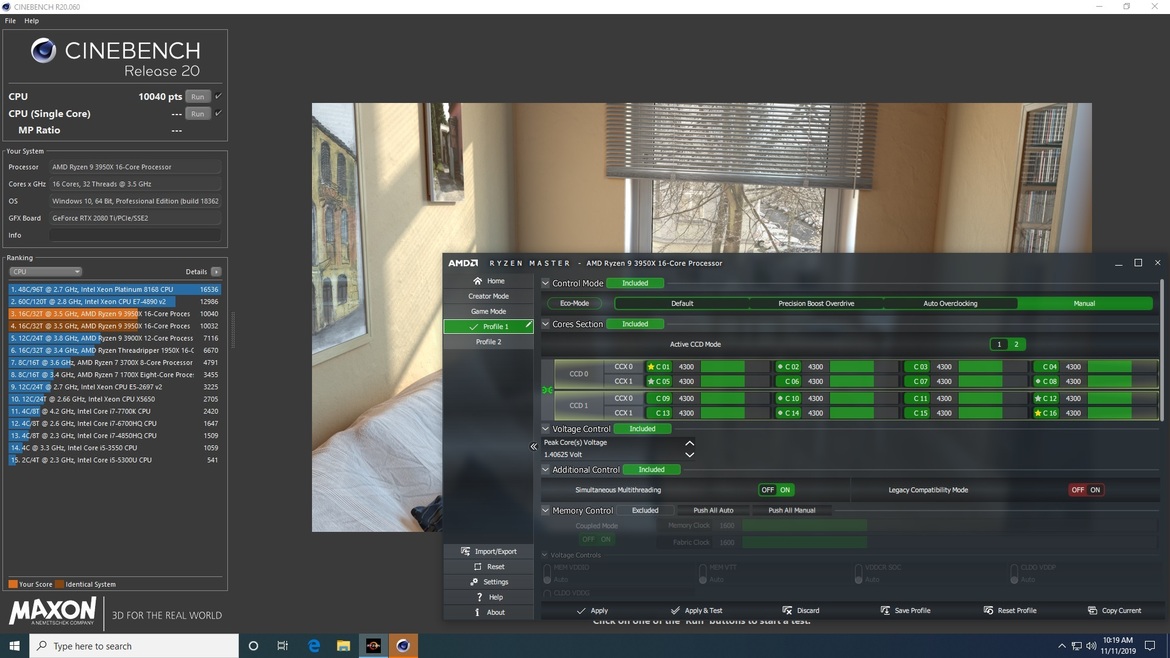Go to Home in Ryzen Master sidebar

click(x=489, y=281)
